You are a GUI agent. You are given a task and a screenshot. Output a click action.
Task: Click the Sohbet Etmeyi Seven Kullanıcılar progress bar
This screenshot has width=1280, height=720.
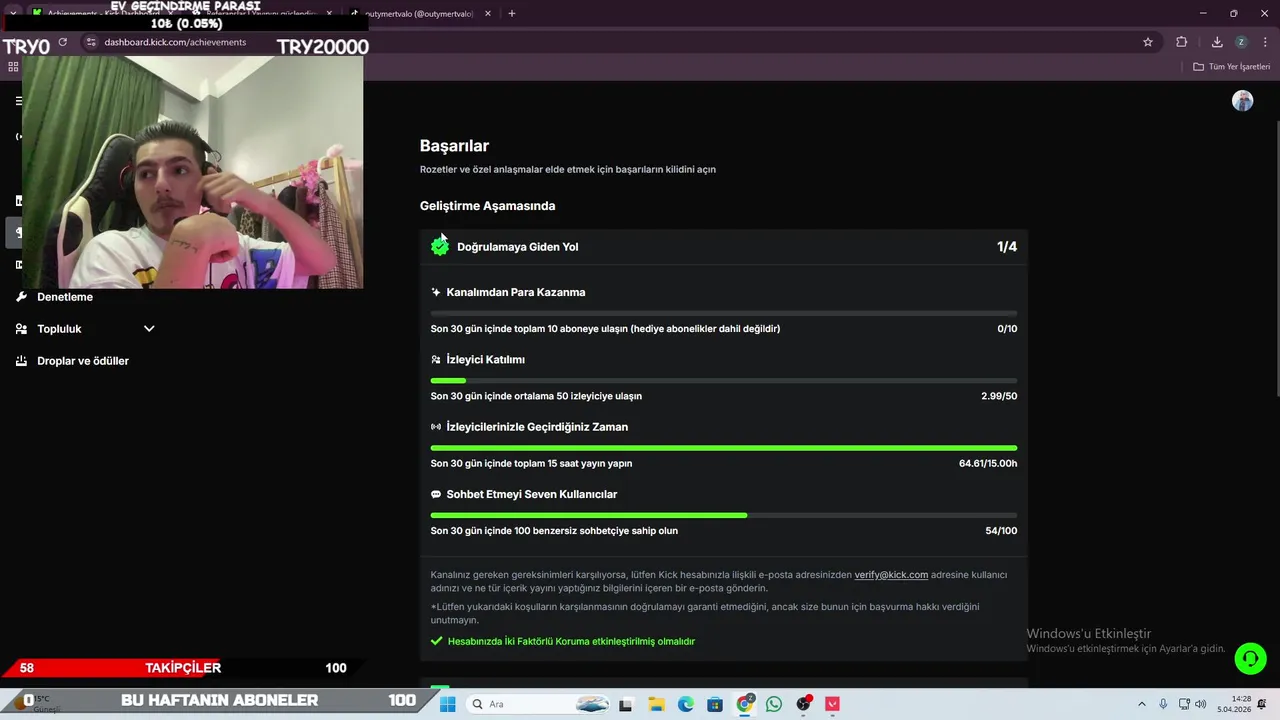click(724, 515)
